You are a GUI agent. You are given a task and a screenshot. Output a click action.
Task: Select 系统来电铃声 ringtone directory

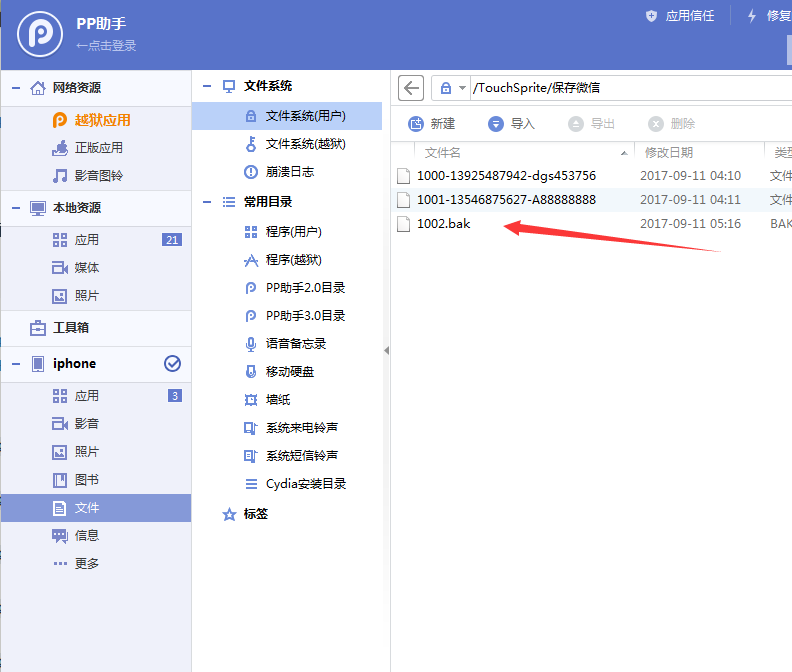pos(301,428)
